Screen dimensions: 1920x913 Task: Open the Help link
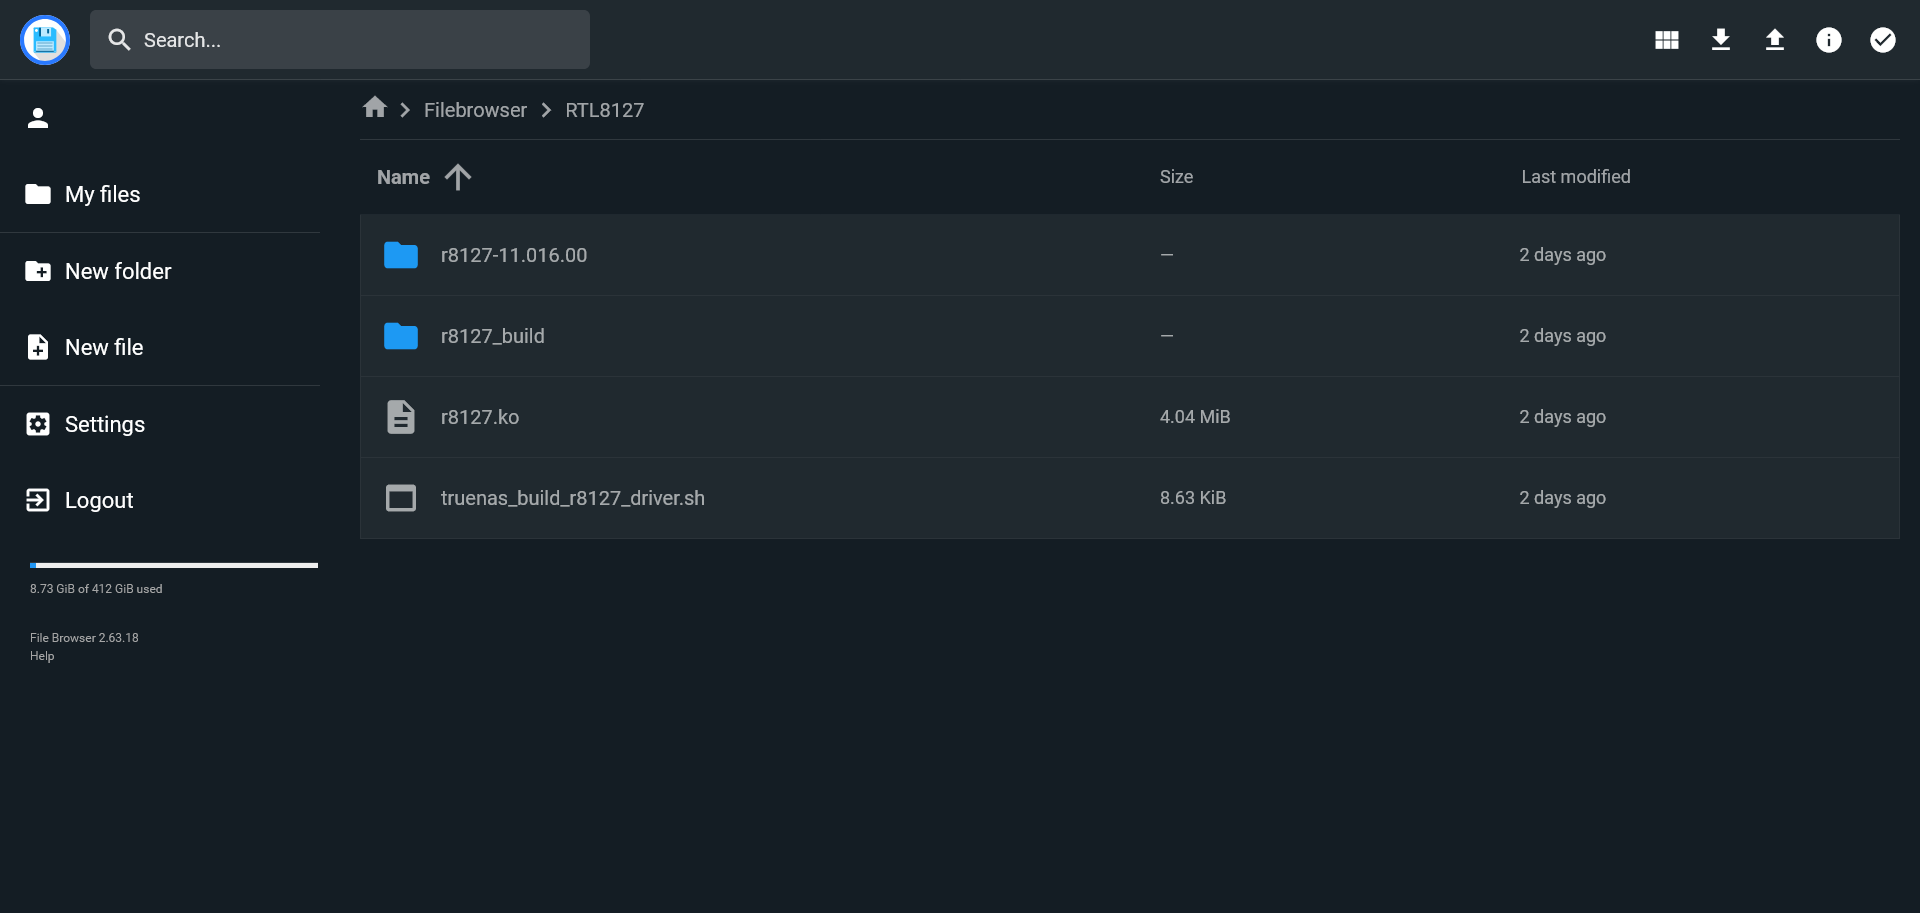pyautogui.click(x=42, y=656)
